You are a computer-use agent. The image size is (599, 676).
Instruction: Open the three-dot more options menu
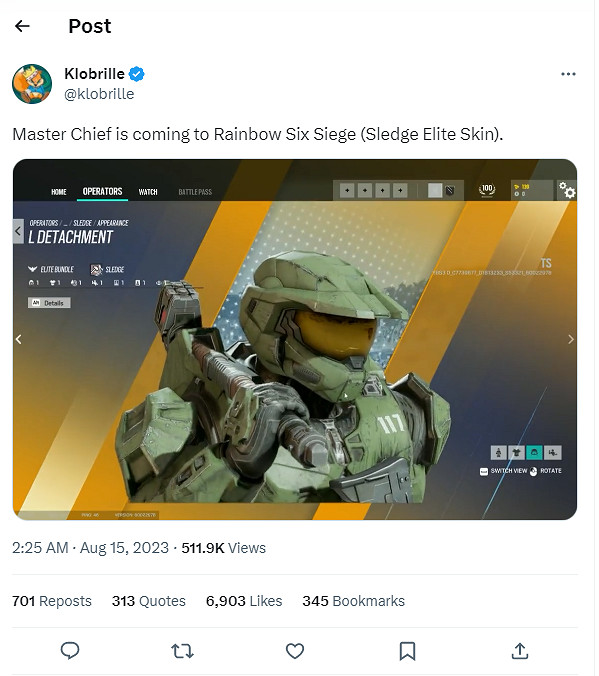568,74
